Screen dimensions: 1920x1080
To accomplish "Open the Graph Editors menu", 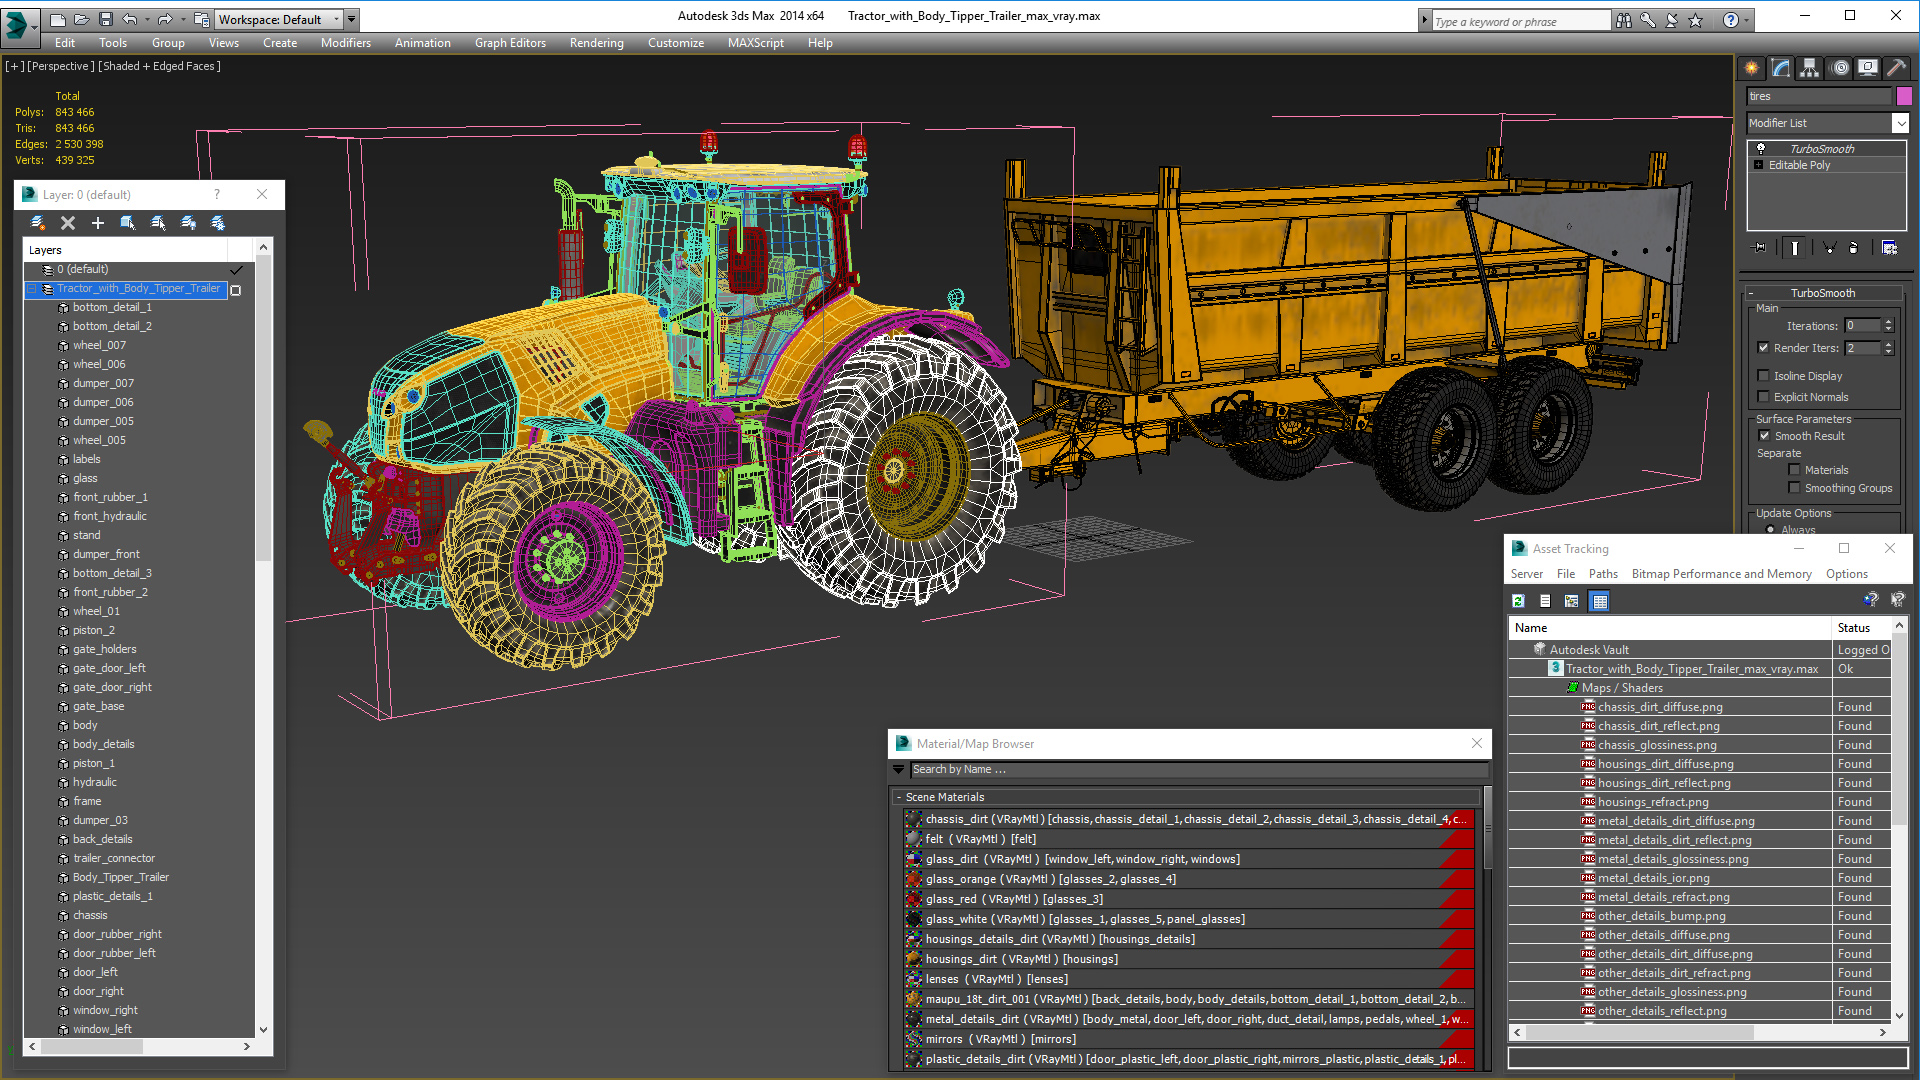I will pyautogui.click(x=510, y=43).
